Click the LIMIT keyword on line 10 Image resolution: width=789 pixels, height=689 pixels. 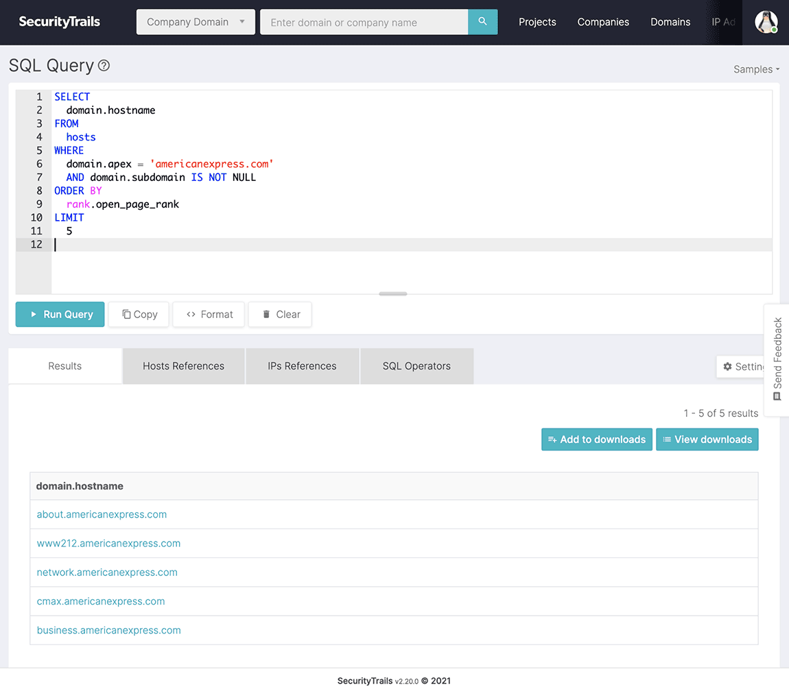(69, 217)
